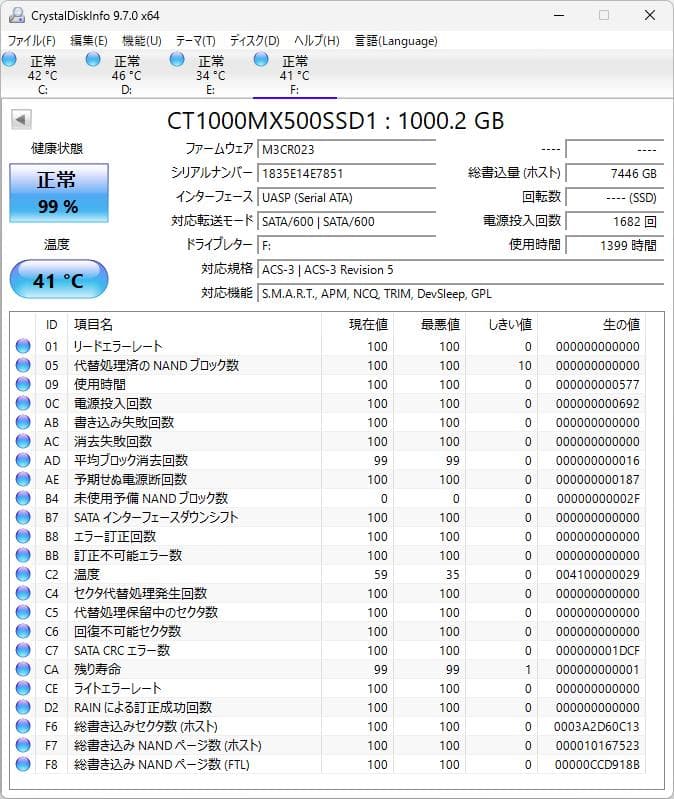Click status orb of row CE ライトエラーレート
Viewport: 674px width, 799px height.
tap(23, 688)
